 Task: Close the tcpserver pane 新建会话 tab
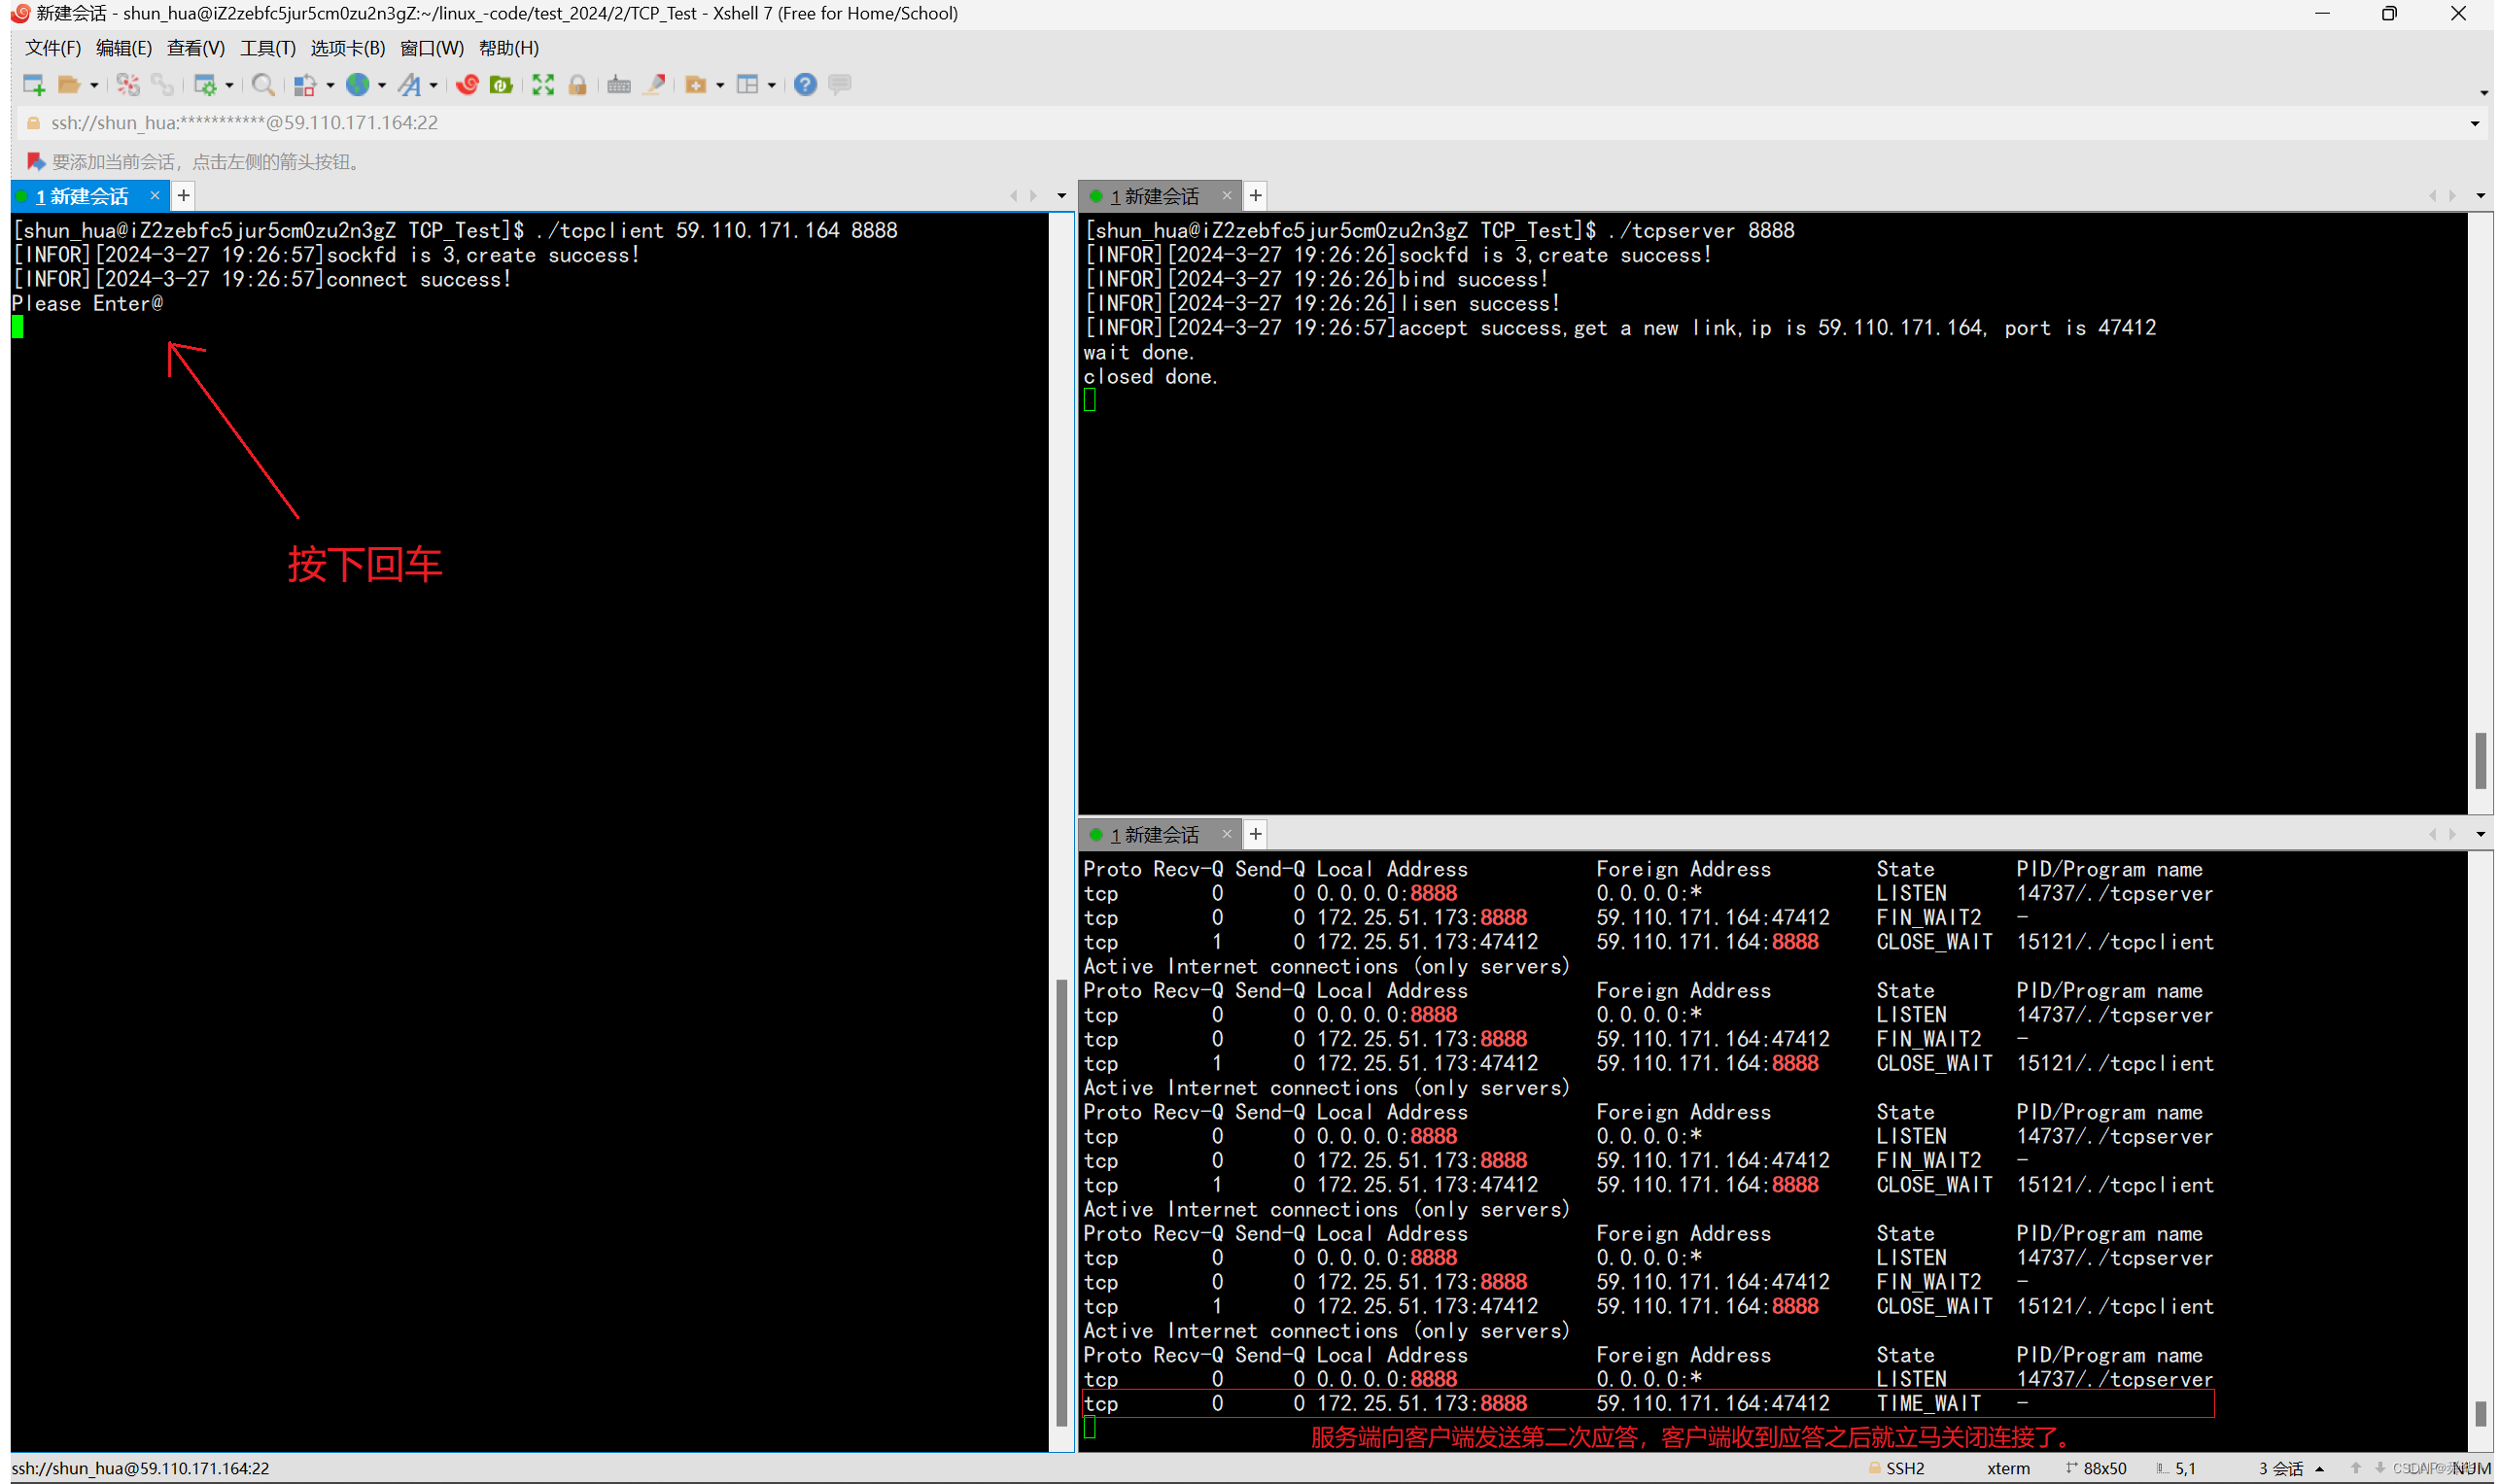1227,195
